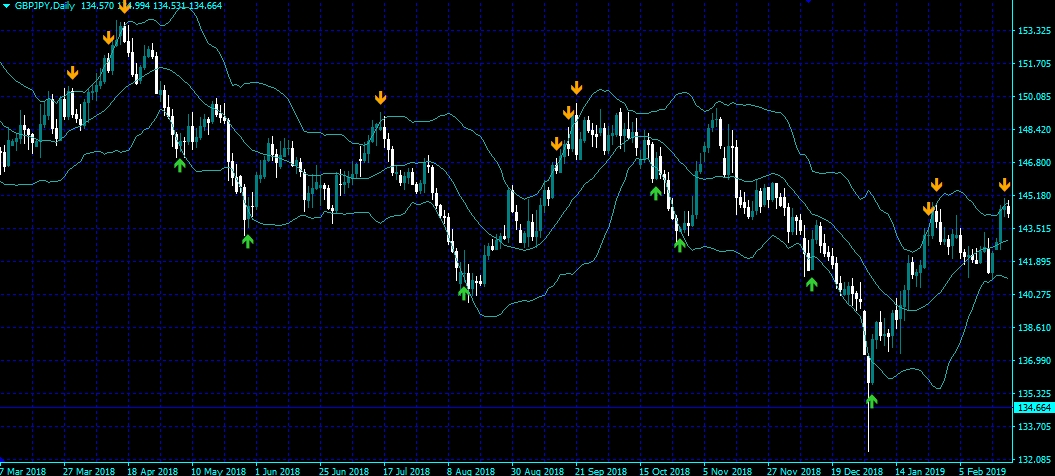The image size is (1055, 476).
Task: Click the 148.420 price scale label
Action: click(1034, 130)
